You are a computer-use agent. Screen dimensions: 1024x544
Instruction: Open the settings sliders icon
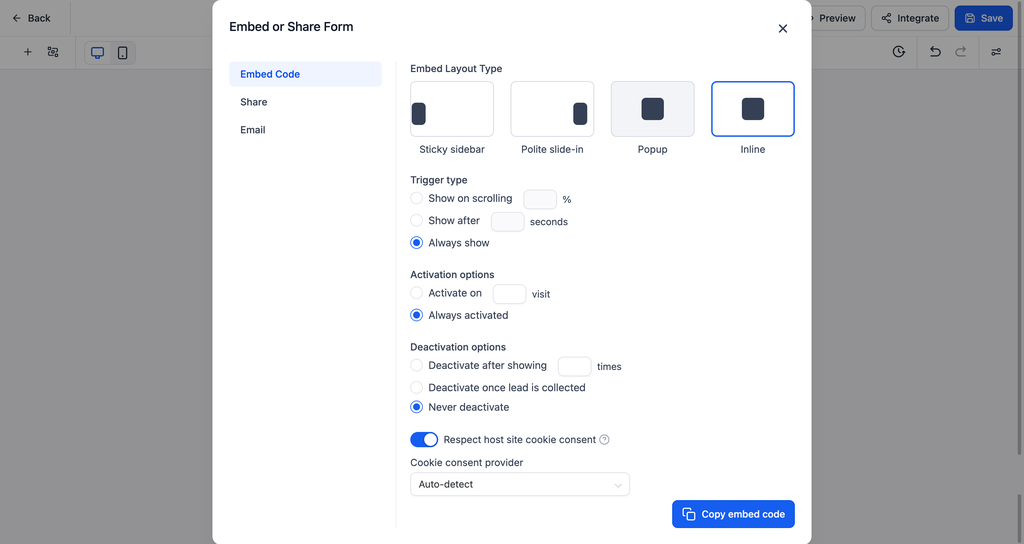[x=996, y=52]
